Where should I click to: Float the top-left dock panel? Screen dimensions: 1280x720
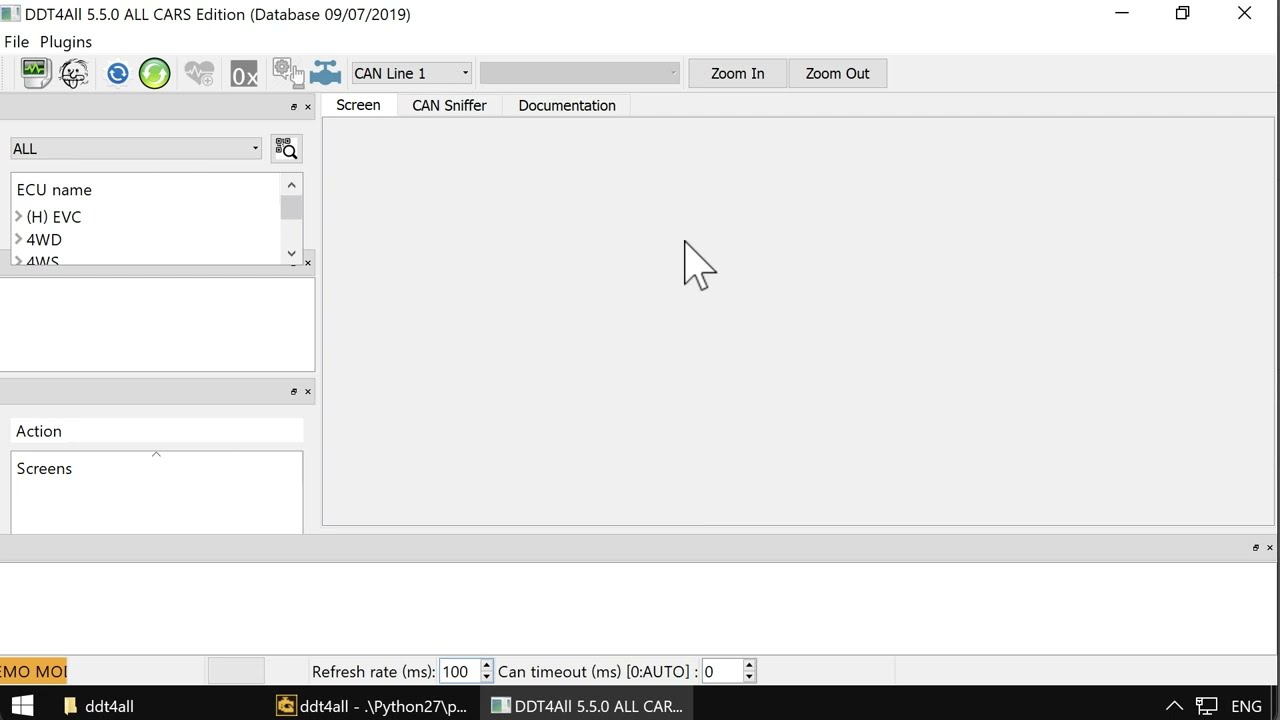click(294, 107)
